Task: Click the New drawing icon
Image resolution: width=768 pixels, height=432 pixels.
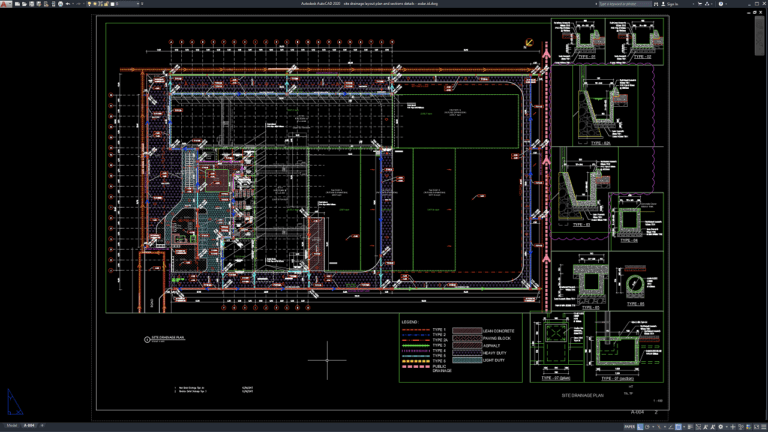Action: [x=17, y=4]
